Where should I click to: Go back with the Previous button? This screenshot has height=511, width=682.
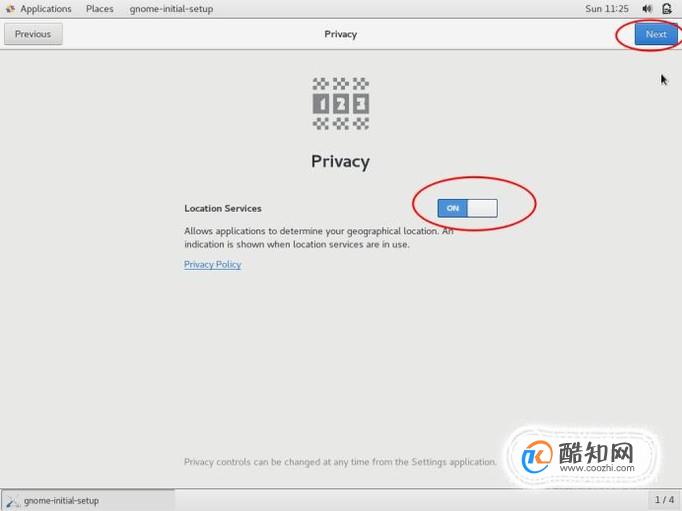coord(33,34)
